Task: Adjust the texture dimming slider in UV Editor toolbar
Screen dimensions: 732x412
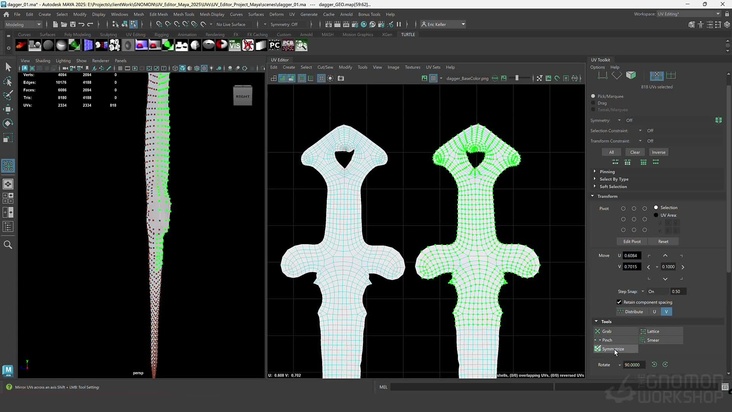Action: point(517,78)
